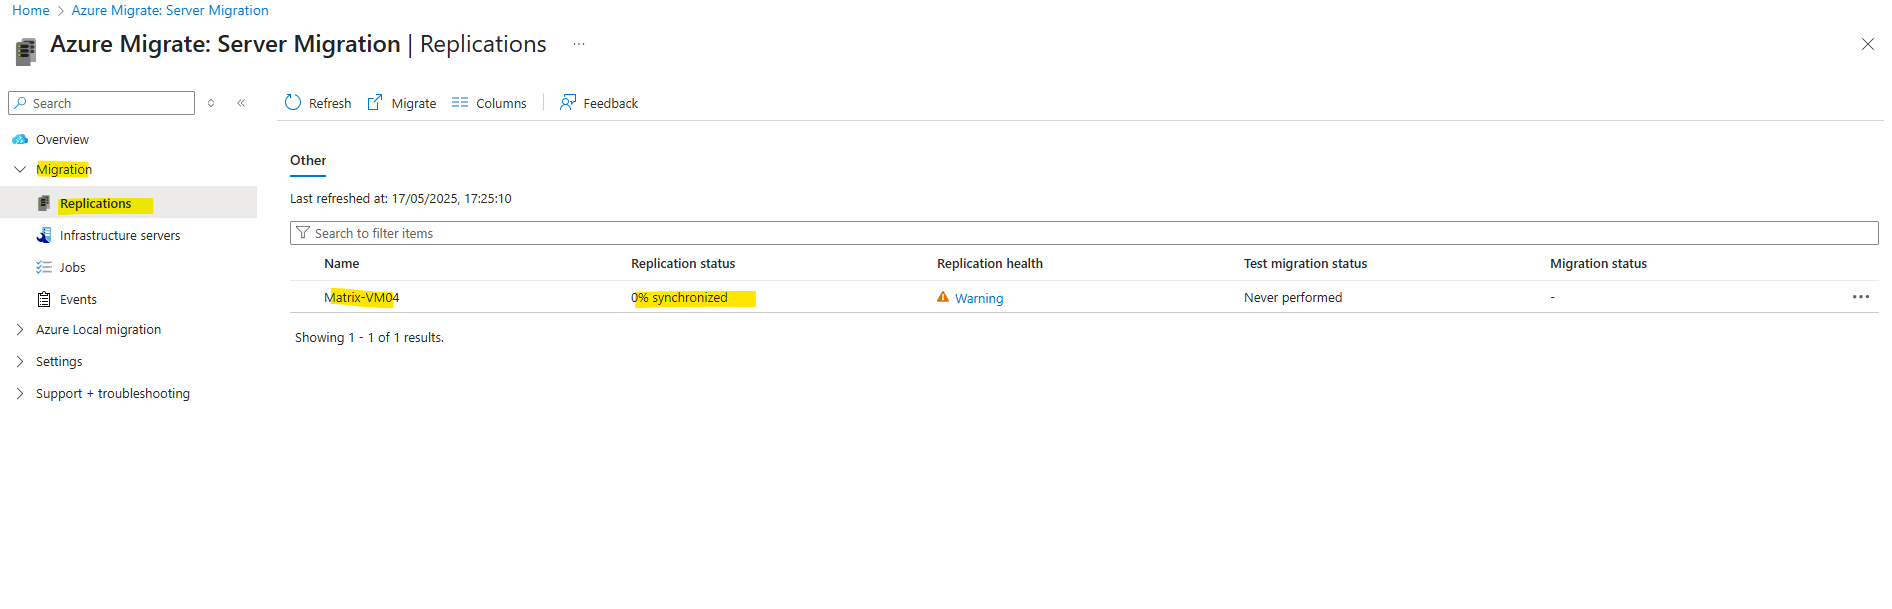Focus the sidebar Search box
This screenshot has width=1892, height=609.
click(102, 103)
